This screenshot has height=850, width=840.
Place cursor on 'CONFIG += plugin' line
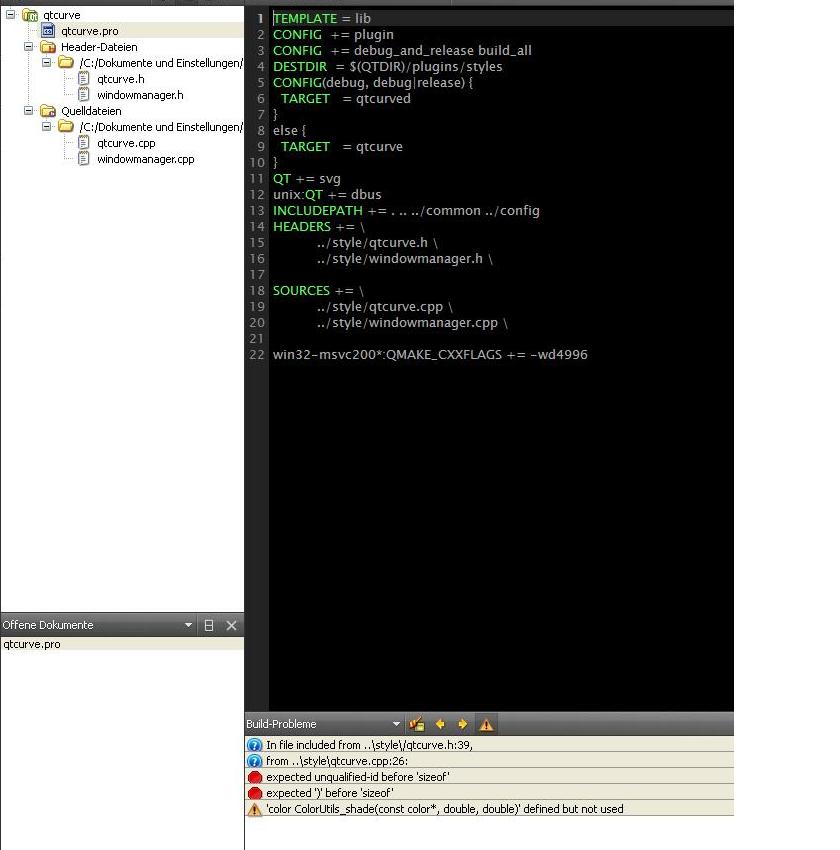[x=333, y=35]
